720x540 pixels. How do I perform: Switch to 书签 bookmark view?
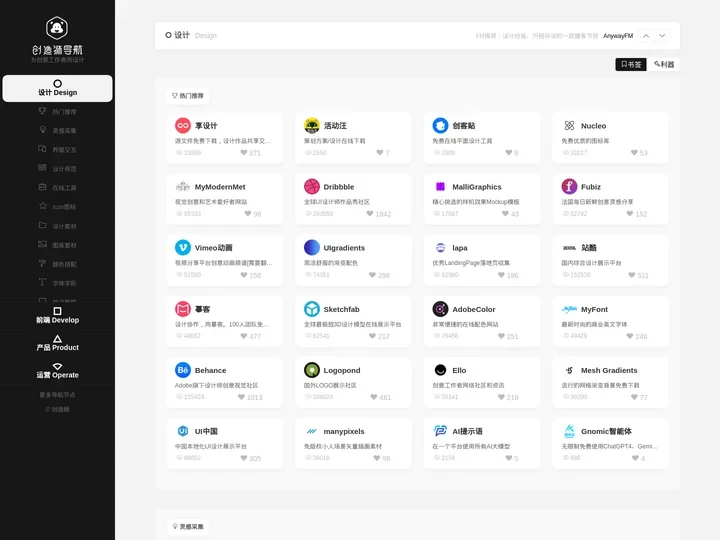click(x=631, y=64)
